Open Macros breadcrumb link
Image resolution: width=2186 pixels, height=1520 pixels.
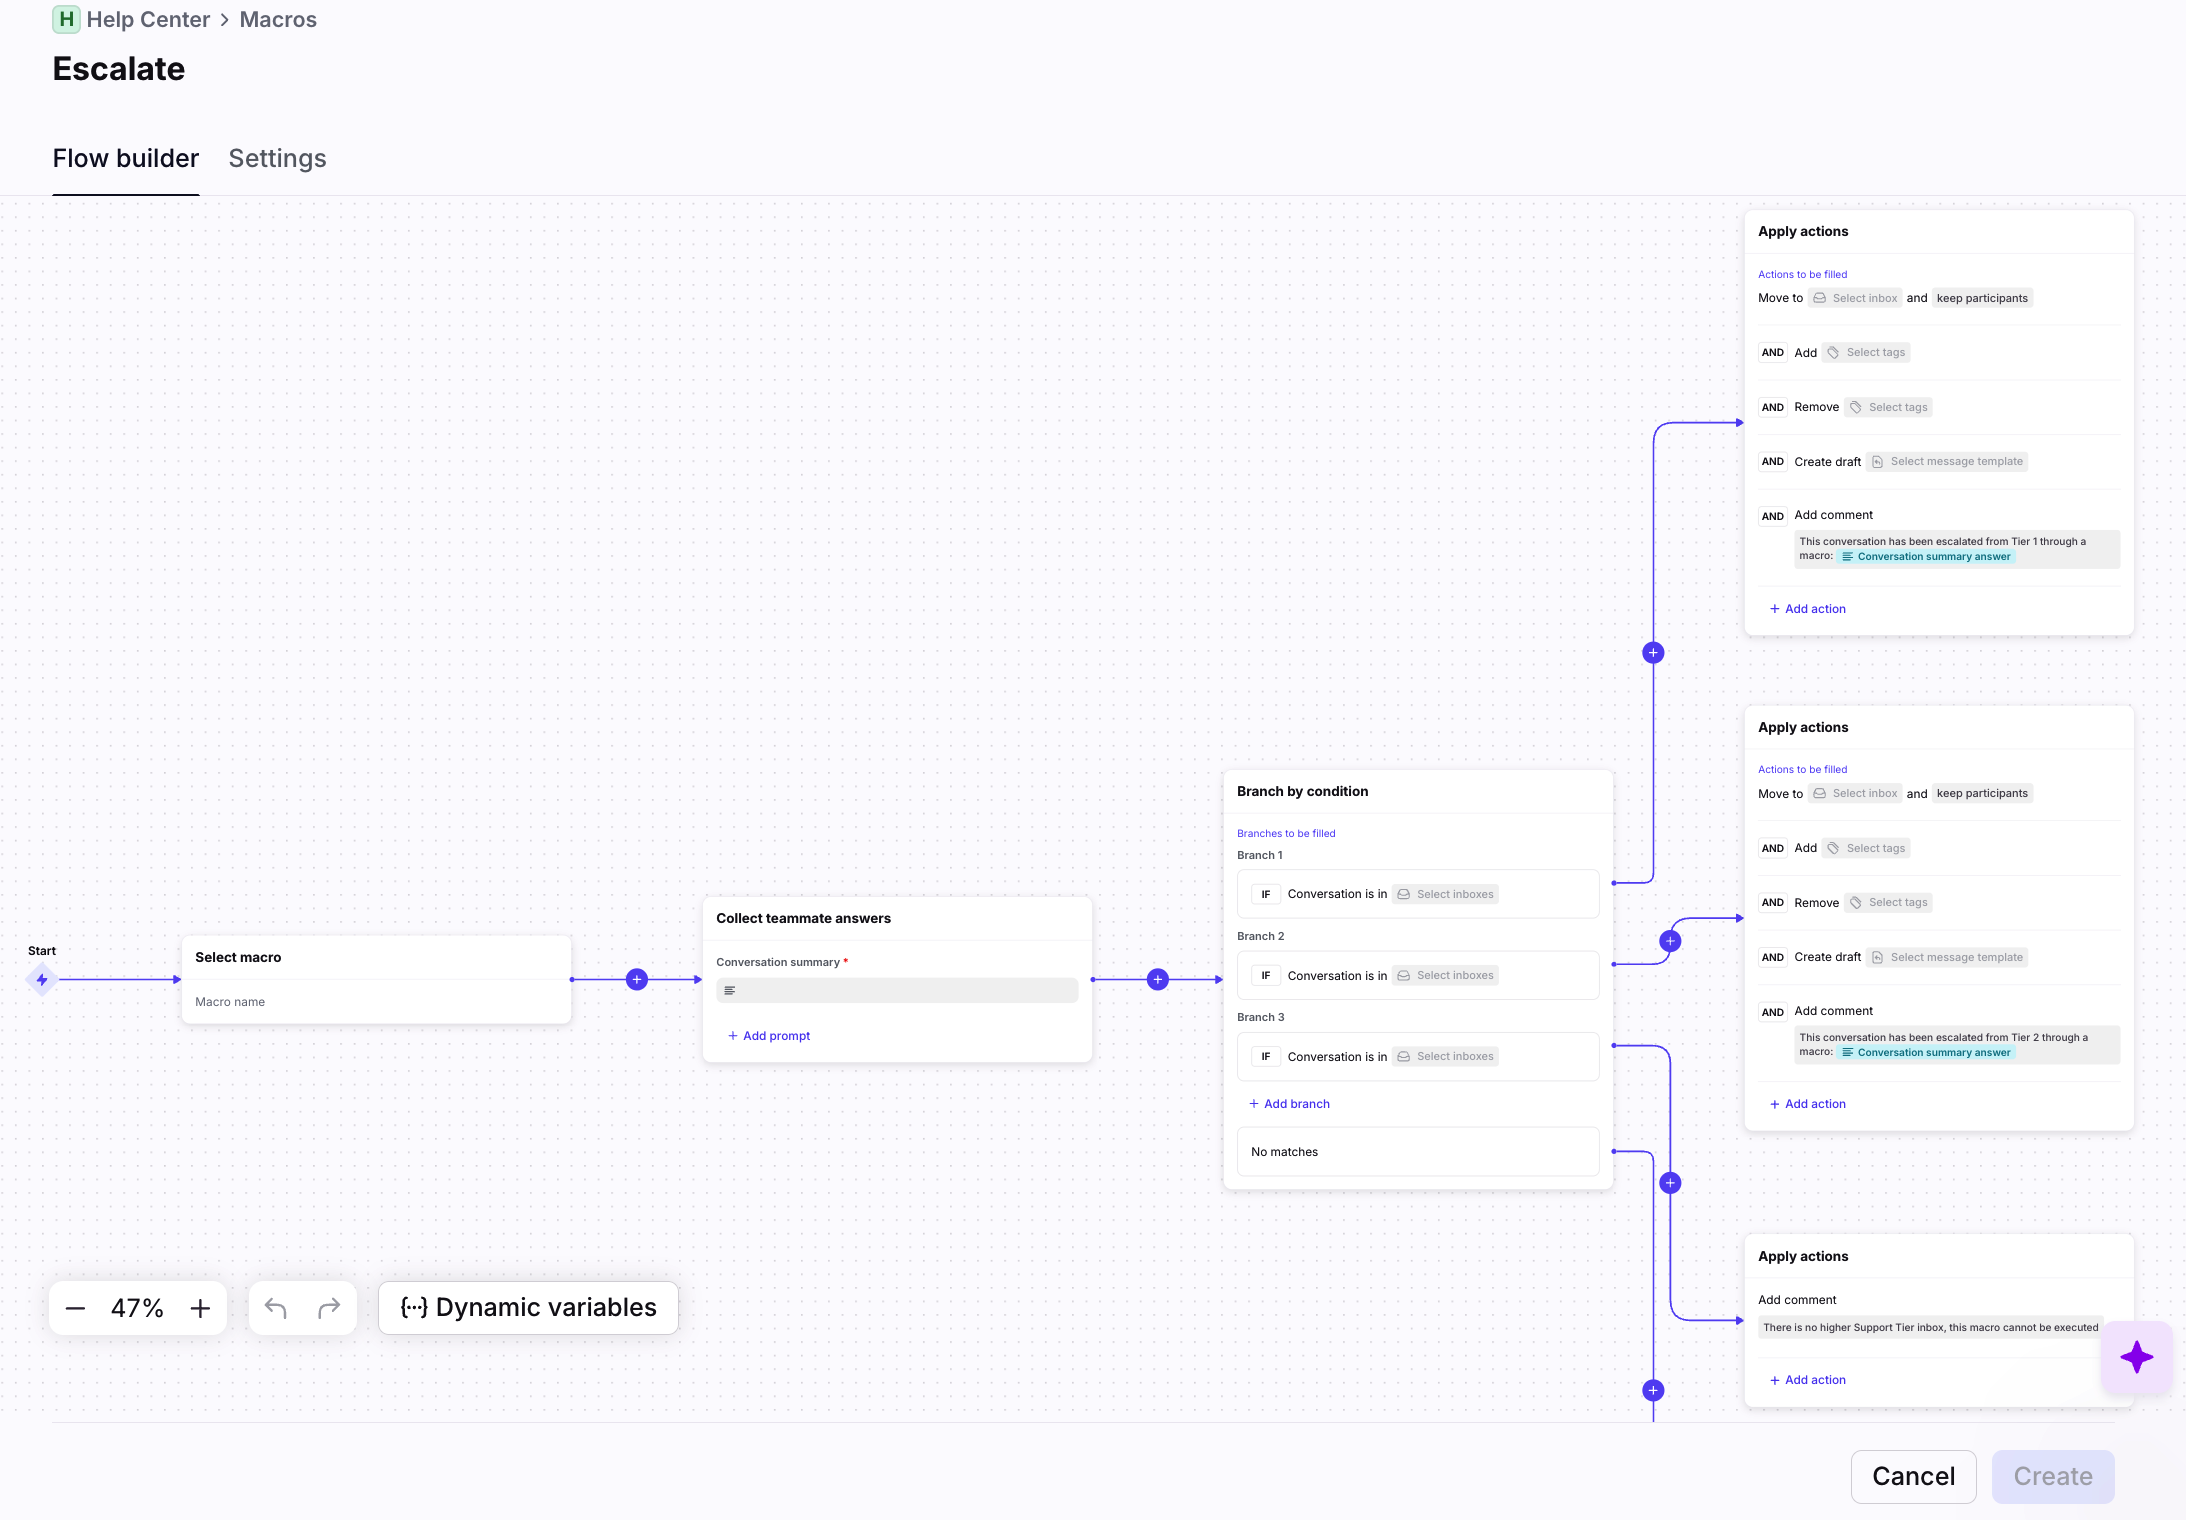point(278,19)
